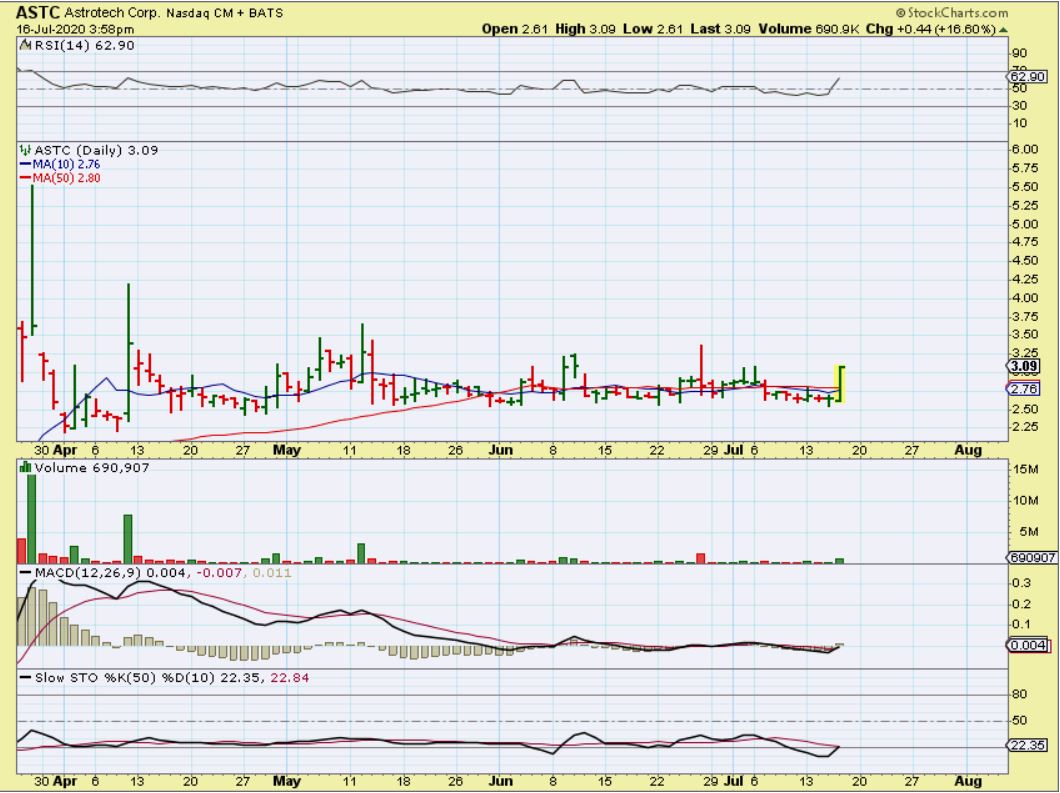Click the RSI(14) indicator line icon

coord(26,45)
